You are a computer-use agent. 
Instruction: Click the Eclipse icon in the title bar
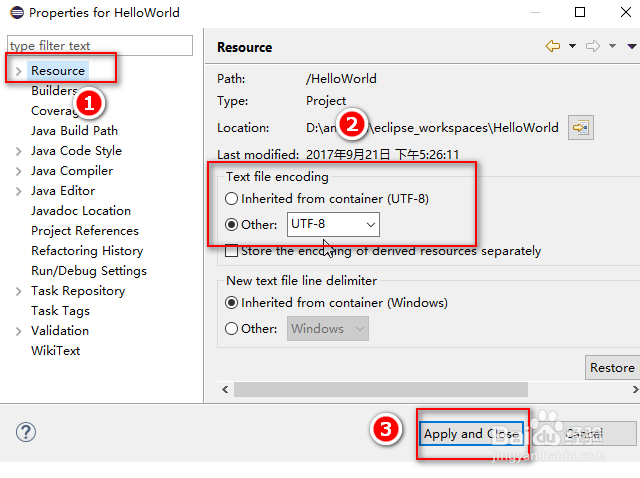pos(17,12)
